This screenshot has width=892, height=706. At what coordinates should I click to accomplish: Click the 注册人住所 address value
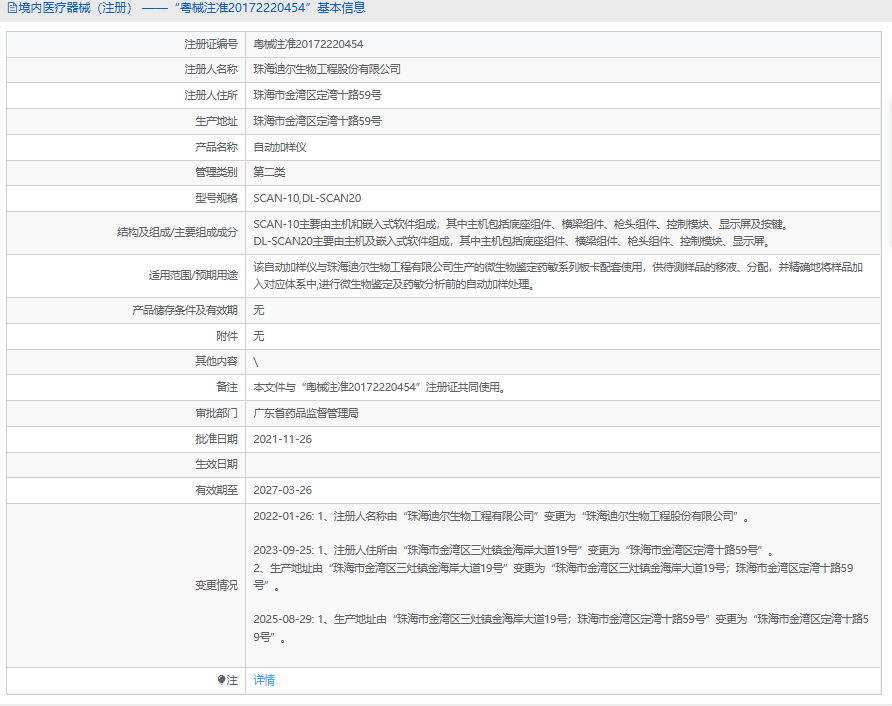coord(317,95)
